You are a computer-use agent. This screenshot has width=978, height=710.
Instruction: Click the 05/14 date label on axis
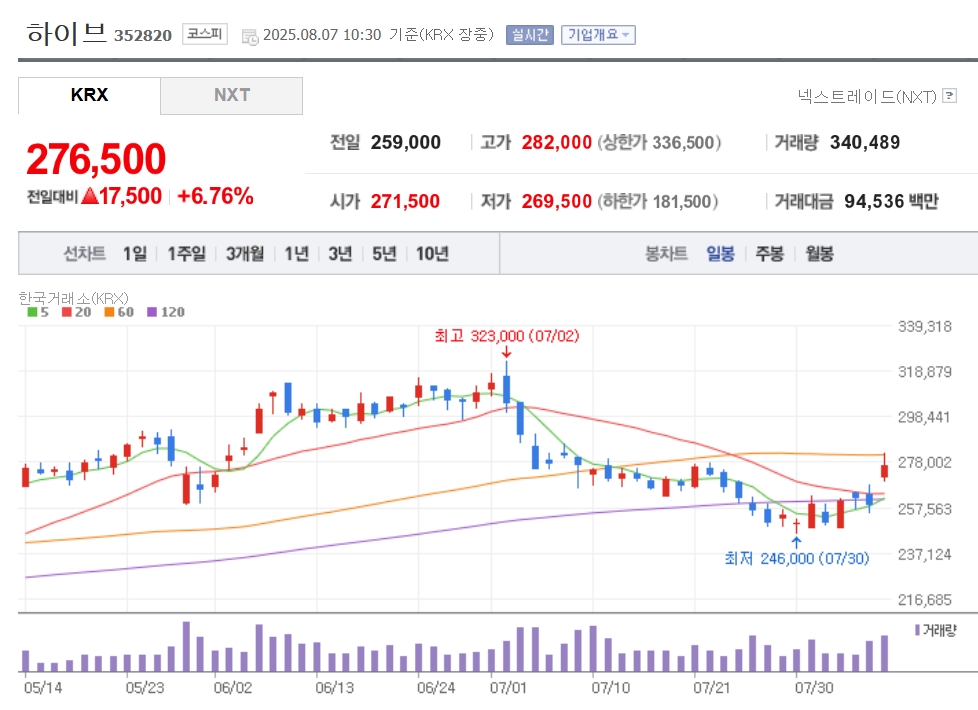pyautogui.click(x=43, y=688)
